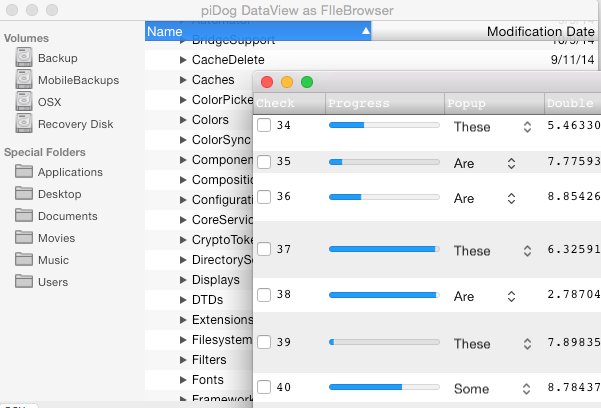Image resolution: width=601 pixels, height=408 pixels.
Task: Open the Desktop folder icon
Action: (x=24, y=193)
